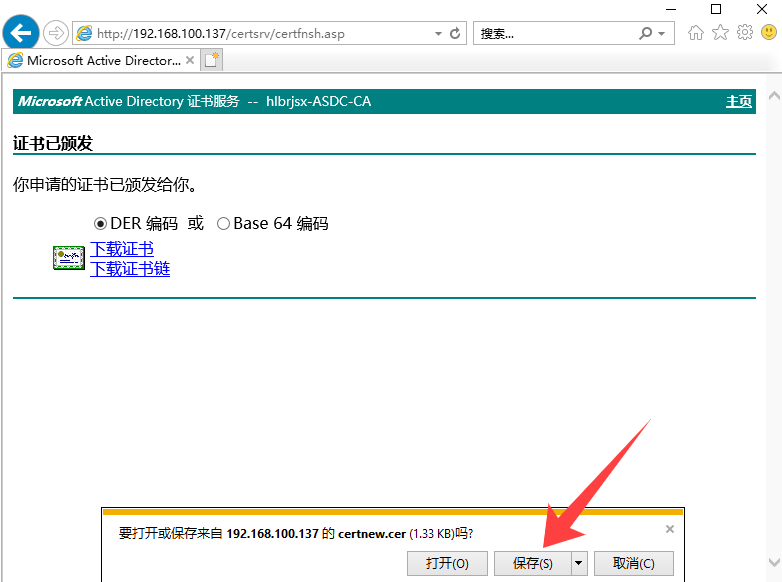Screen dimensions: 782x582
Task: Expand the address bar dropdown arrow
Action: tap(438, 33)
